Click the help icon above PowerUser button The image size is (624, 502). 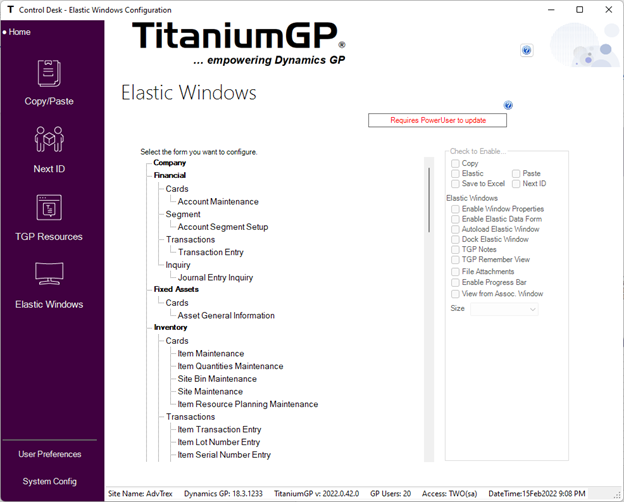(x=508, y=105)
